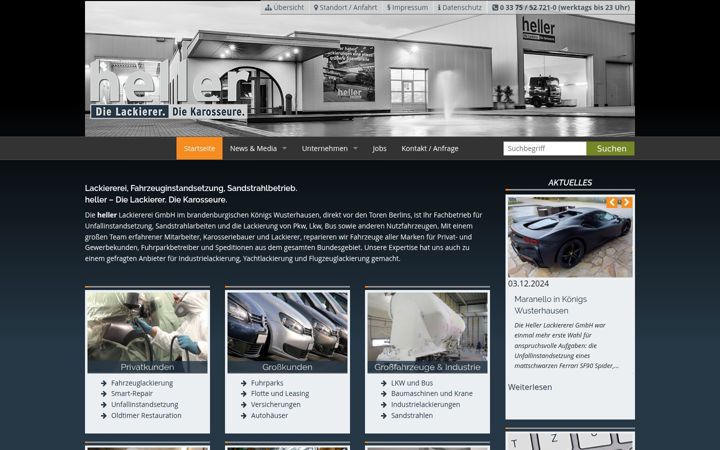The image size is (720, 450).
Task: Open the Impressum link
Action: pyautogui.click(x=410, y=7)
